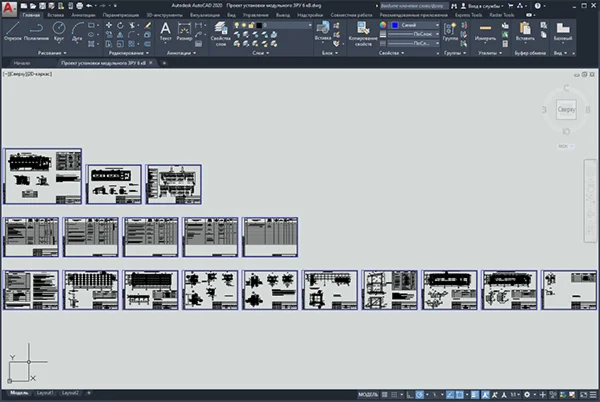Click the МОДЕЛЬ button in status bar
The height and width of the screenshot is (402, 600).
[x=368, y=394]
